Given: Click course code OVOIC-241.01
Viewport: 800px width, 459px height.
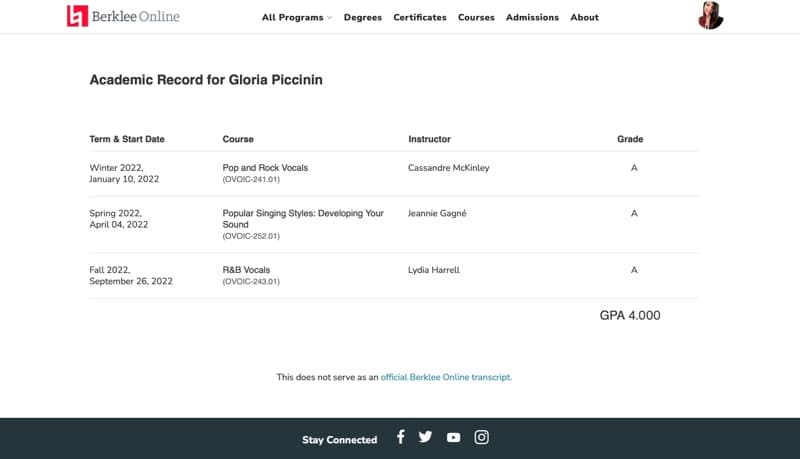Looking at the screenshot, I should click(251, 180).
